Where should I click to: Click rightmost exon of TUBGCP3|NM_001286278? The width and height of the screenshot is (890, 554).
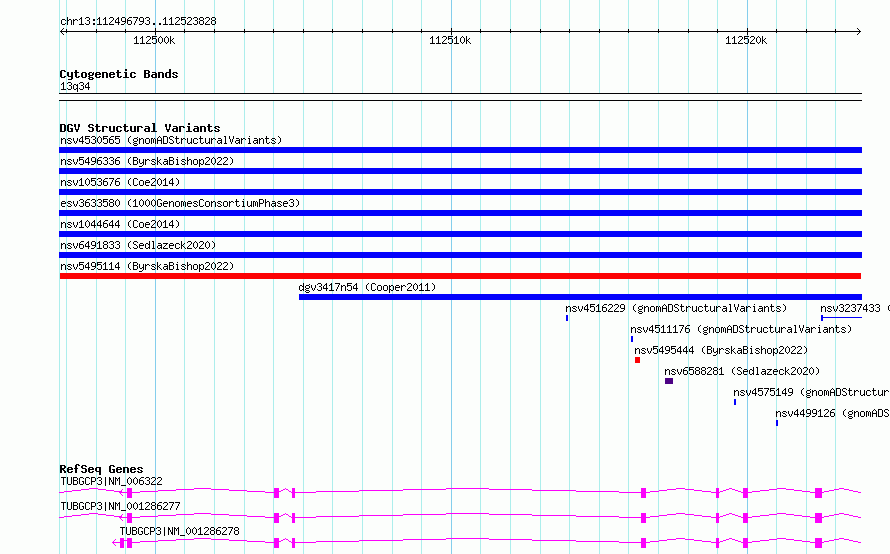click(x=818, y=543)
